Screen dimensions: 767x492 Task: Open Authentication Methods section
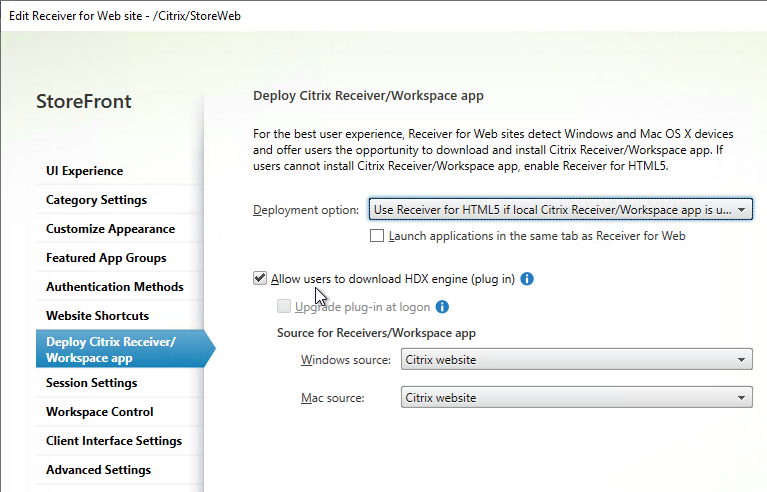pos(120,287)
